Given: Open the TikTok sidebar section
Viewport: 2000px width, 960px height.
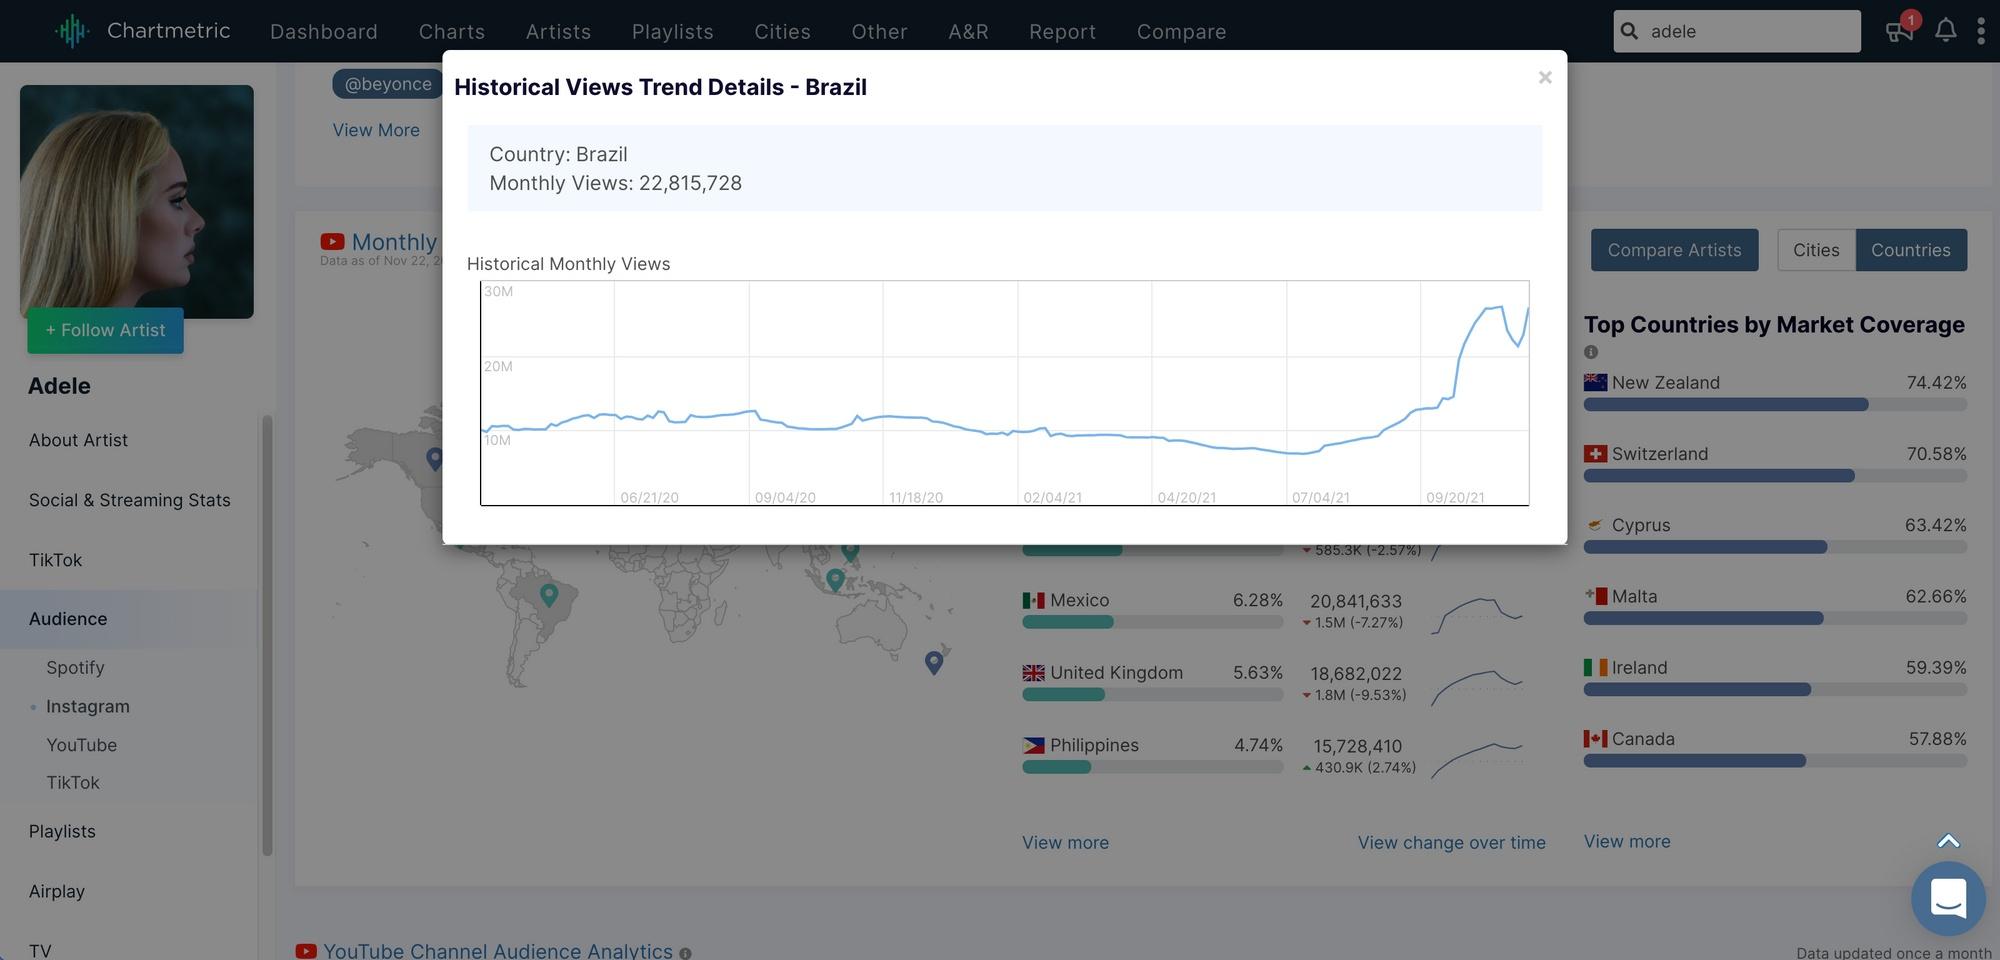Looking at the screenshot, I should pyautogui.click(x=56, y=560).
